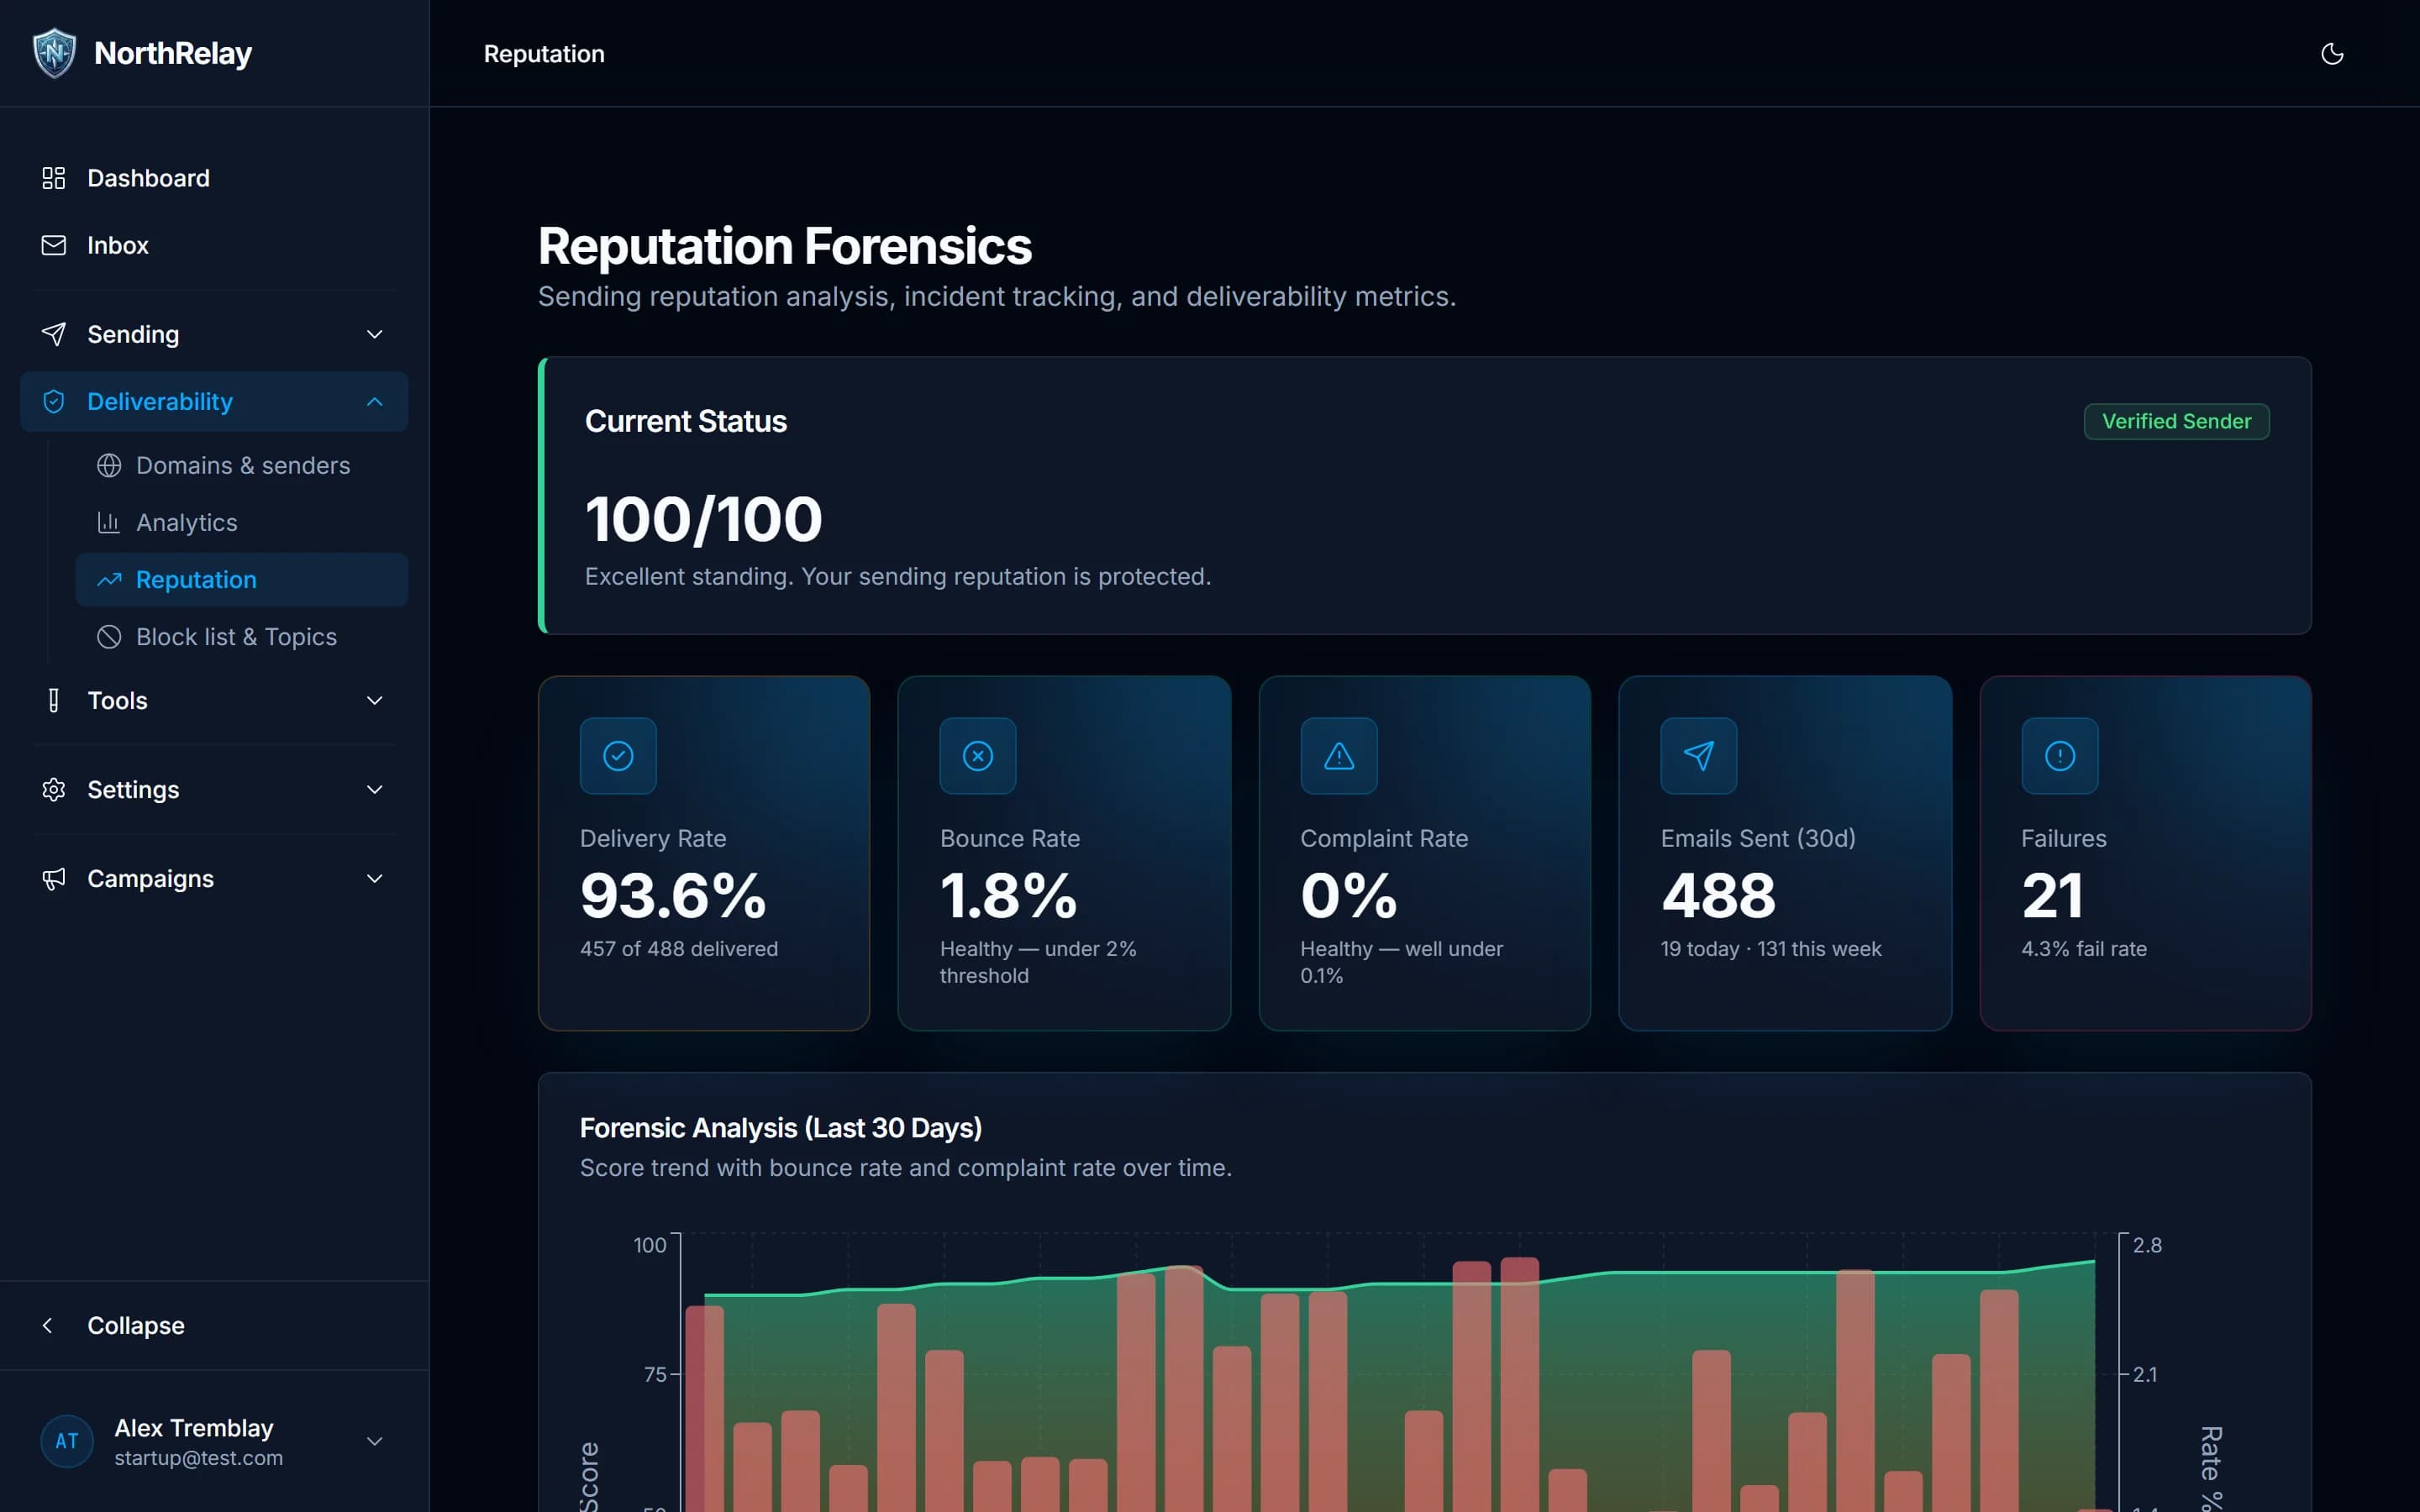Screen dimensions: 2420x1512
Task: Click the Tools sidebar icon
Action: (x=54, y=700)
